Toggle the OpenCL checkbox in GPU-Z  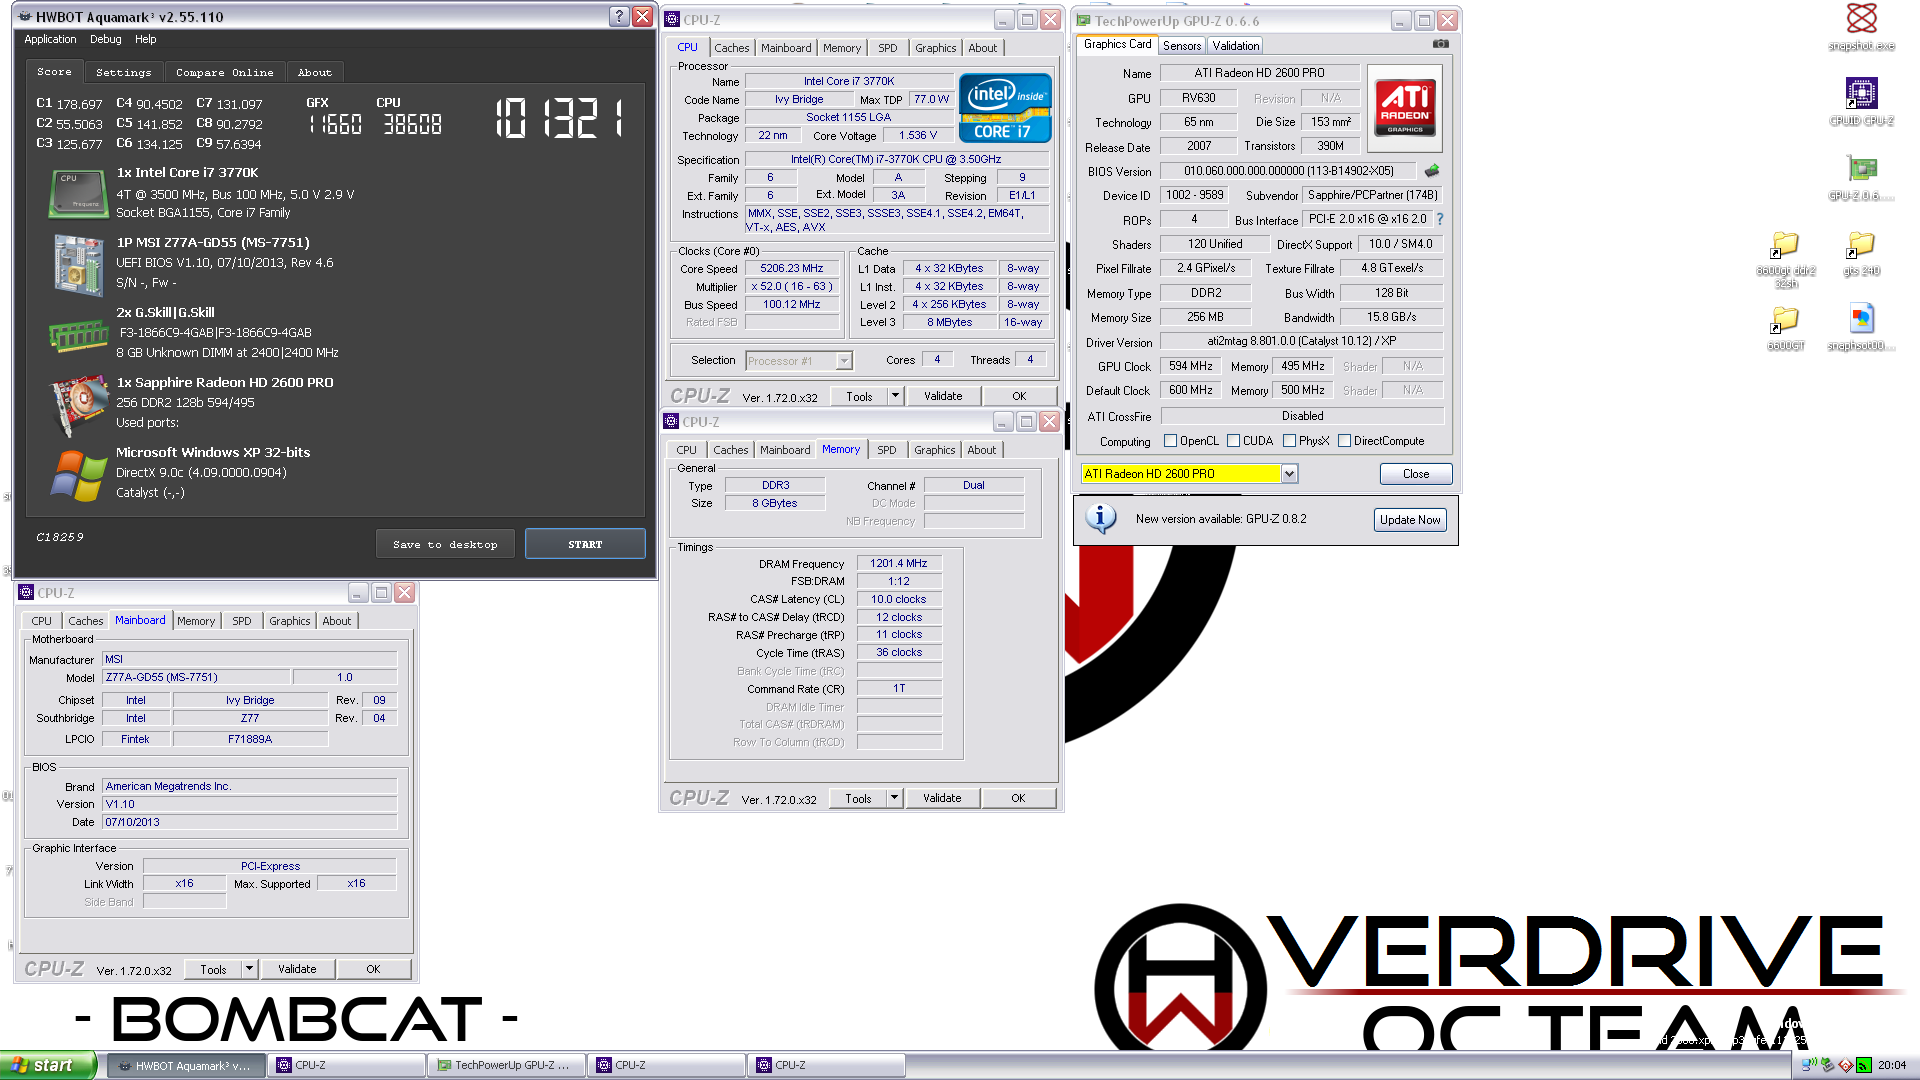[x=1170, y=441]
